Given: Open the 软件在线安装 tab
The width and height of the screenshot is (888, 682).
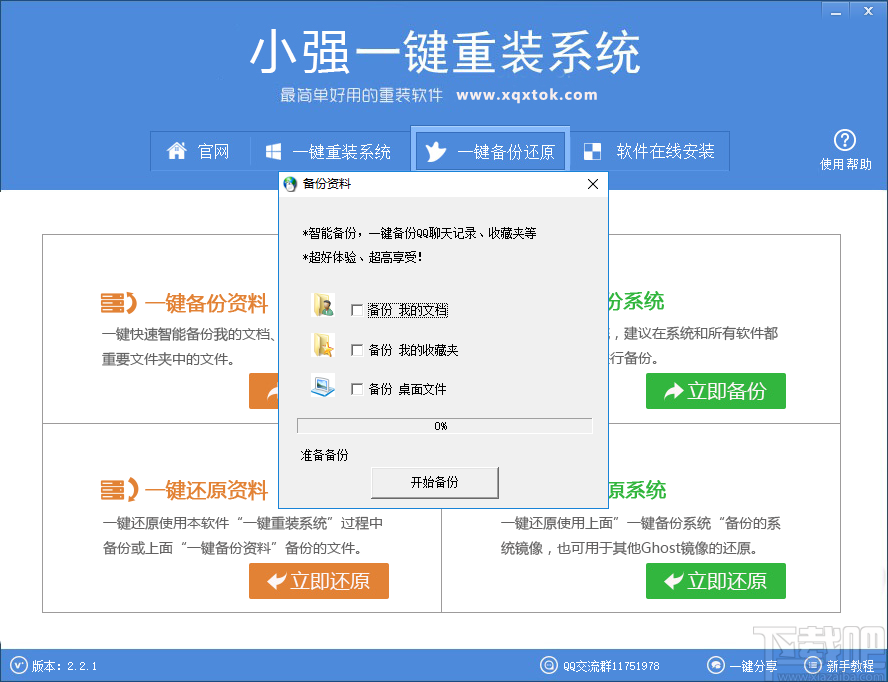Looking at the screenshot, I should pyautogui.click(x=651, y=151).
